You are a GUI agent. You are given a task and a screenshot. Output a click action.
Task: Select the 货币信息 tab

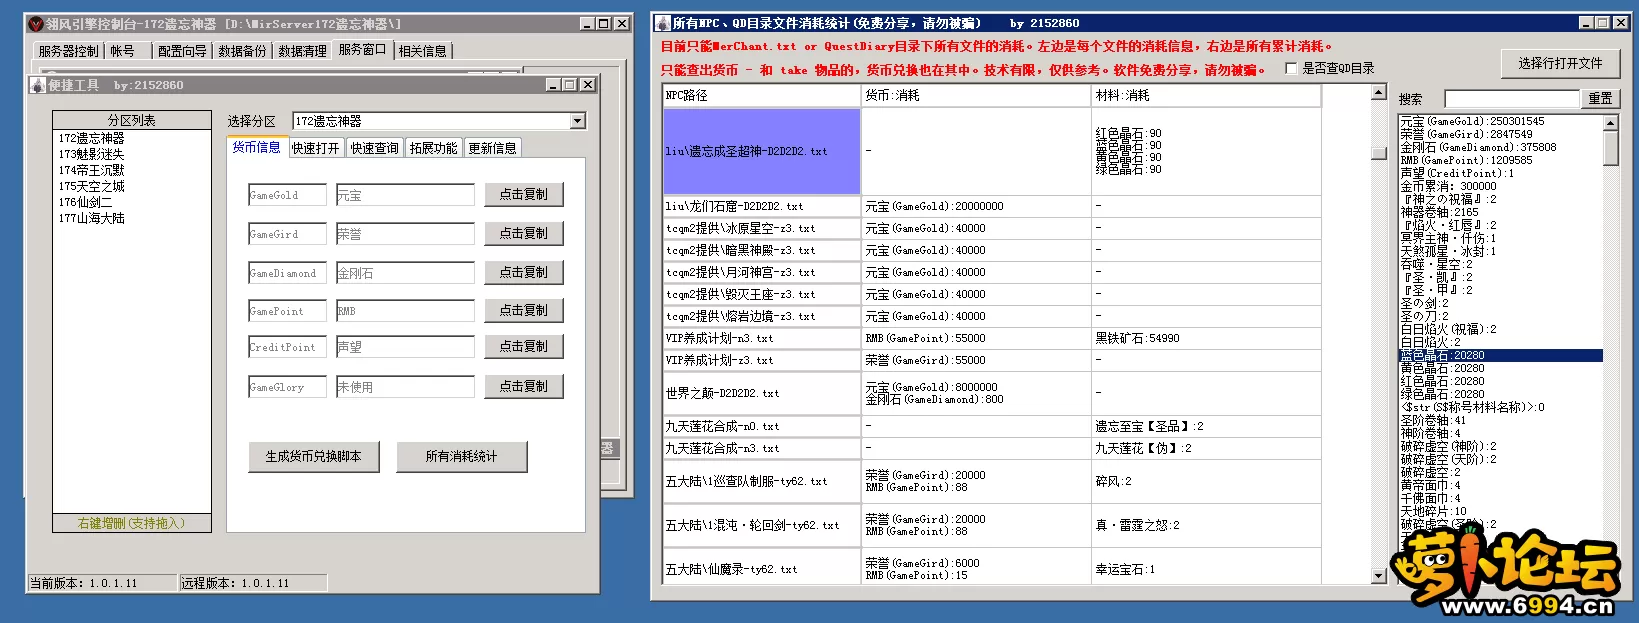(x=257, y=147)
